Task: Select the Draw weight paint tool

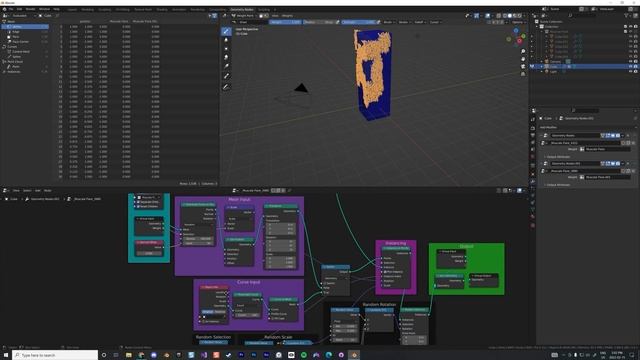Action: click(226, 31)
